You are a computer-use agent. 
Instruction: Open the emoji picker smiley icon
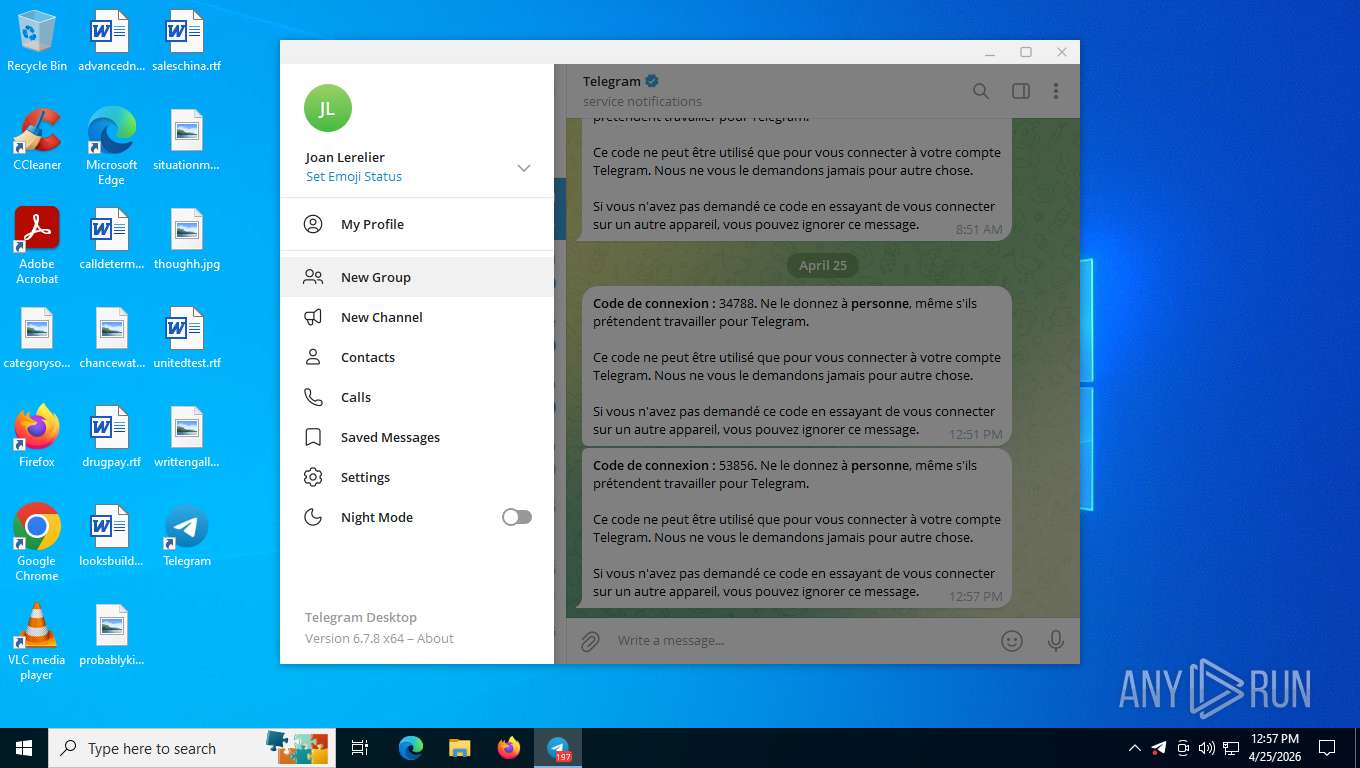pyautogui.click(x=1012, y=641)
